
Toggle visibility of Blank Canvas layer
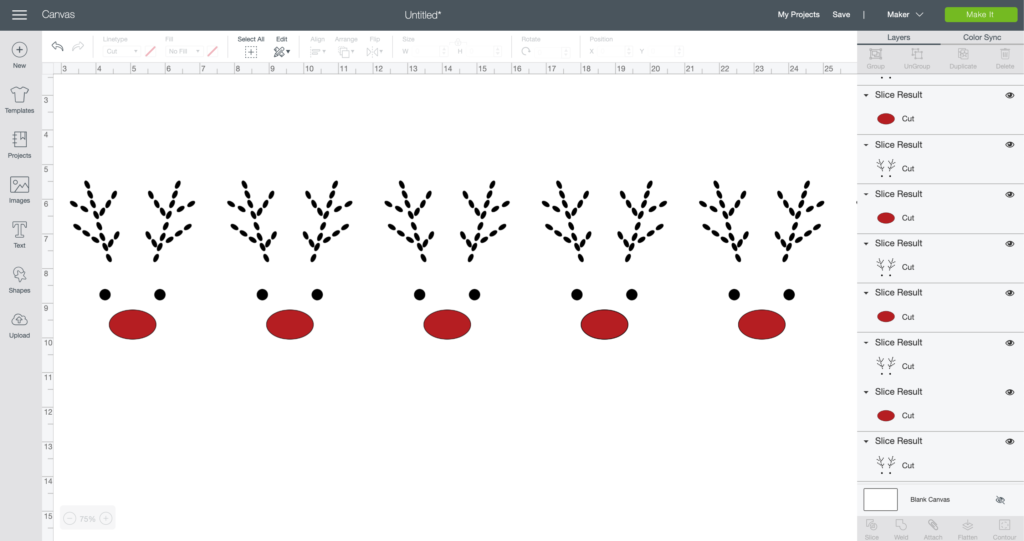(1000, 500)
